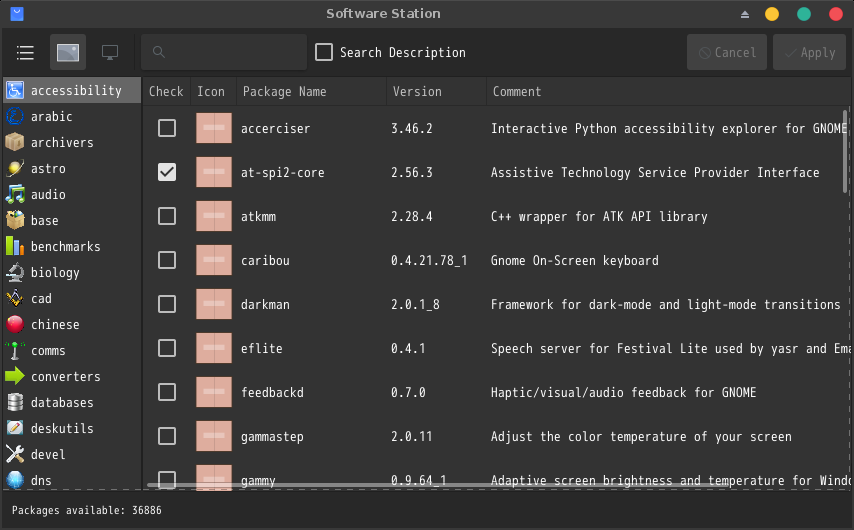Click the feedbackd comment about Haptic feedback
The image size is (854, 530).
623,393
